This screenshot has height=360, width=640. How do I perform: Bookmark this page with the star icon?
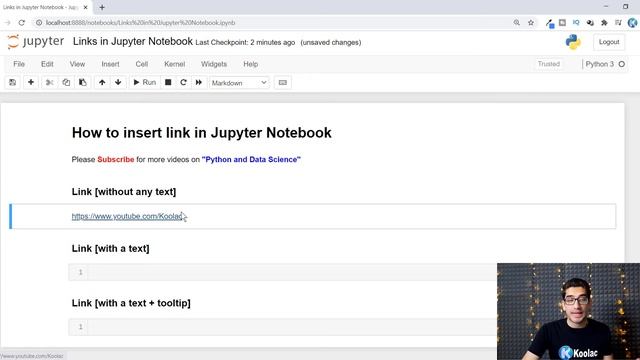pyautogui.click(x=531, y=23)
